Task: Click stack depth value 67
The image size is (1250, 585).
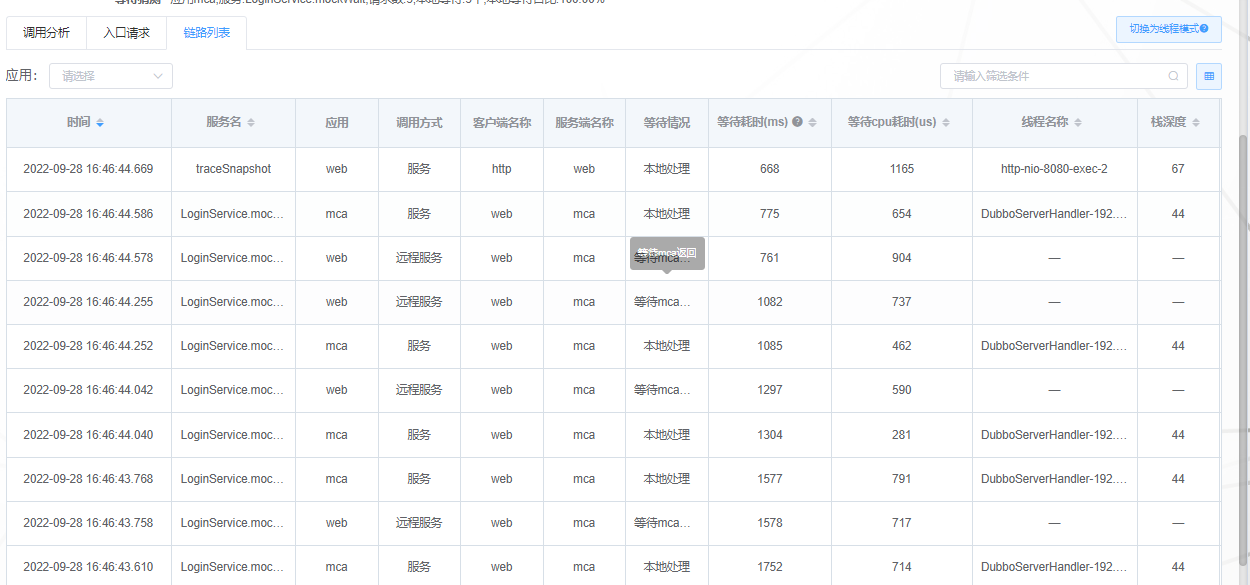Action: coord(1178,169)
